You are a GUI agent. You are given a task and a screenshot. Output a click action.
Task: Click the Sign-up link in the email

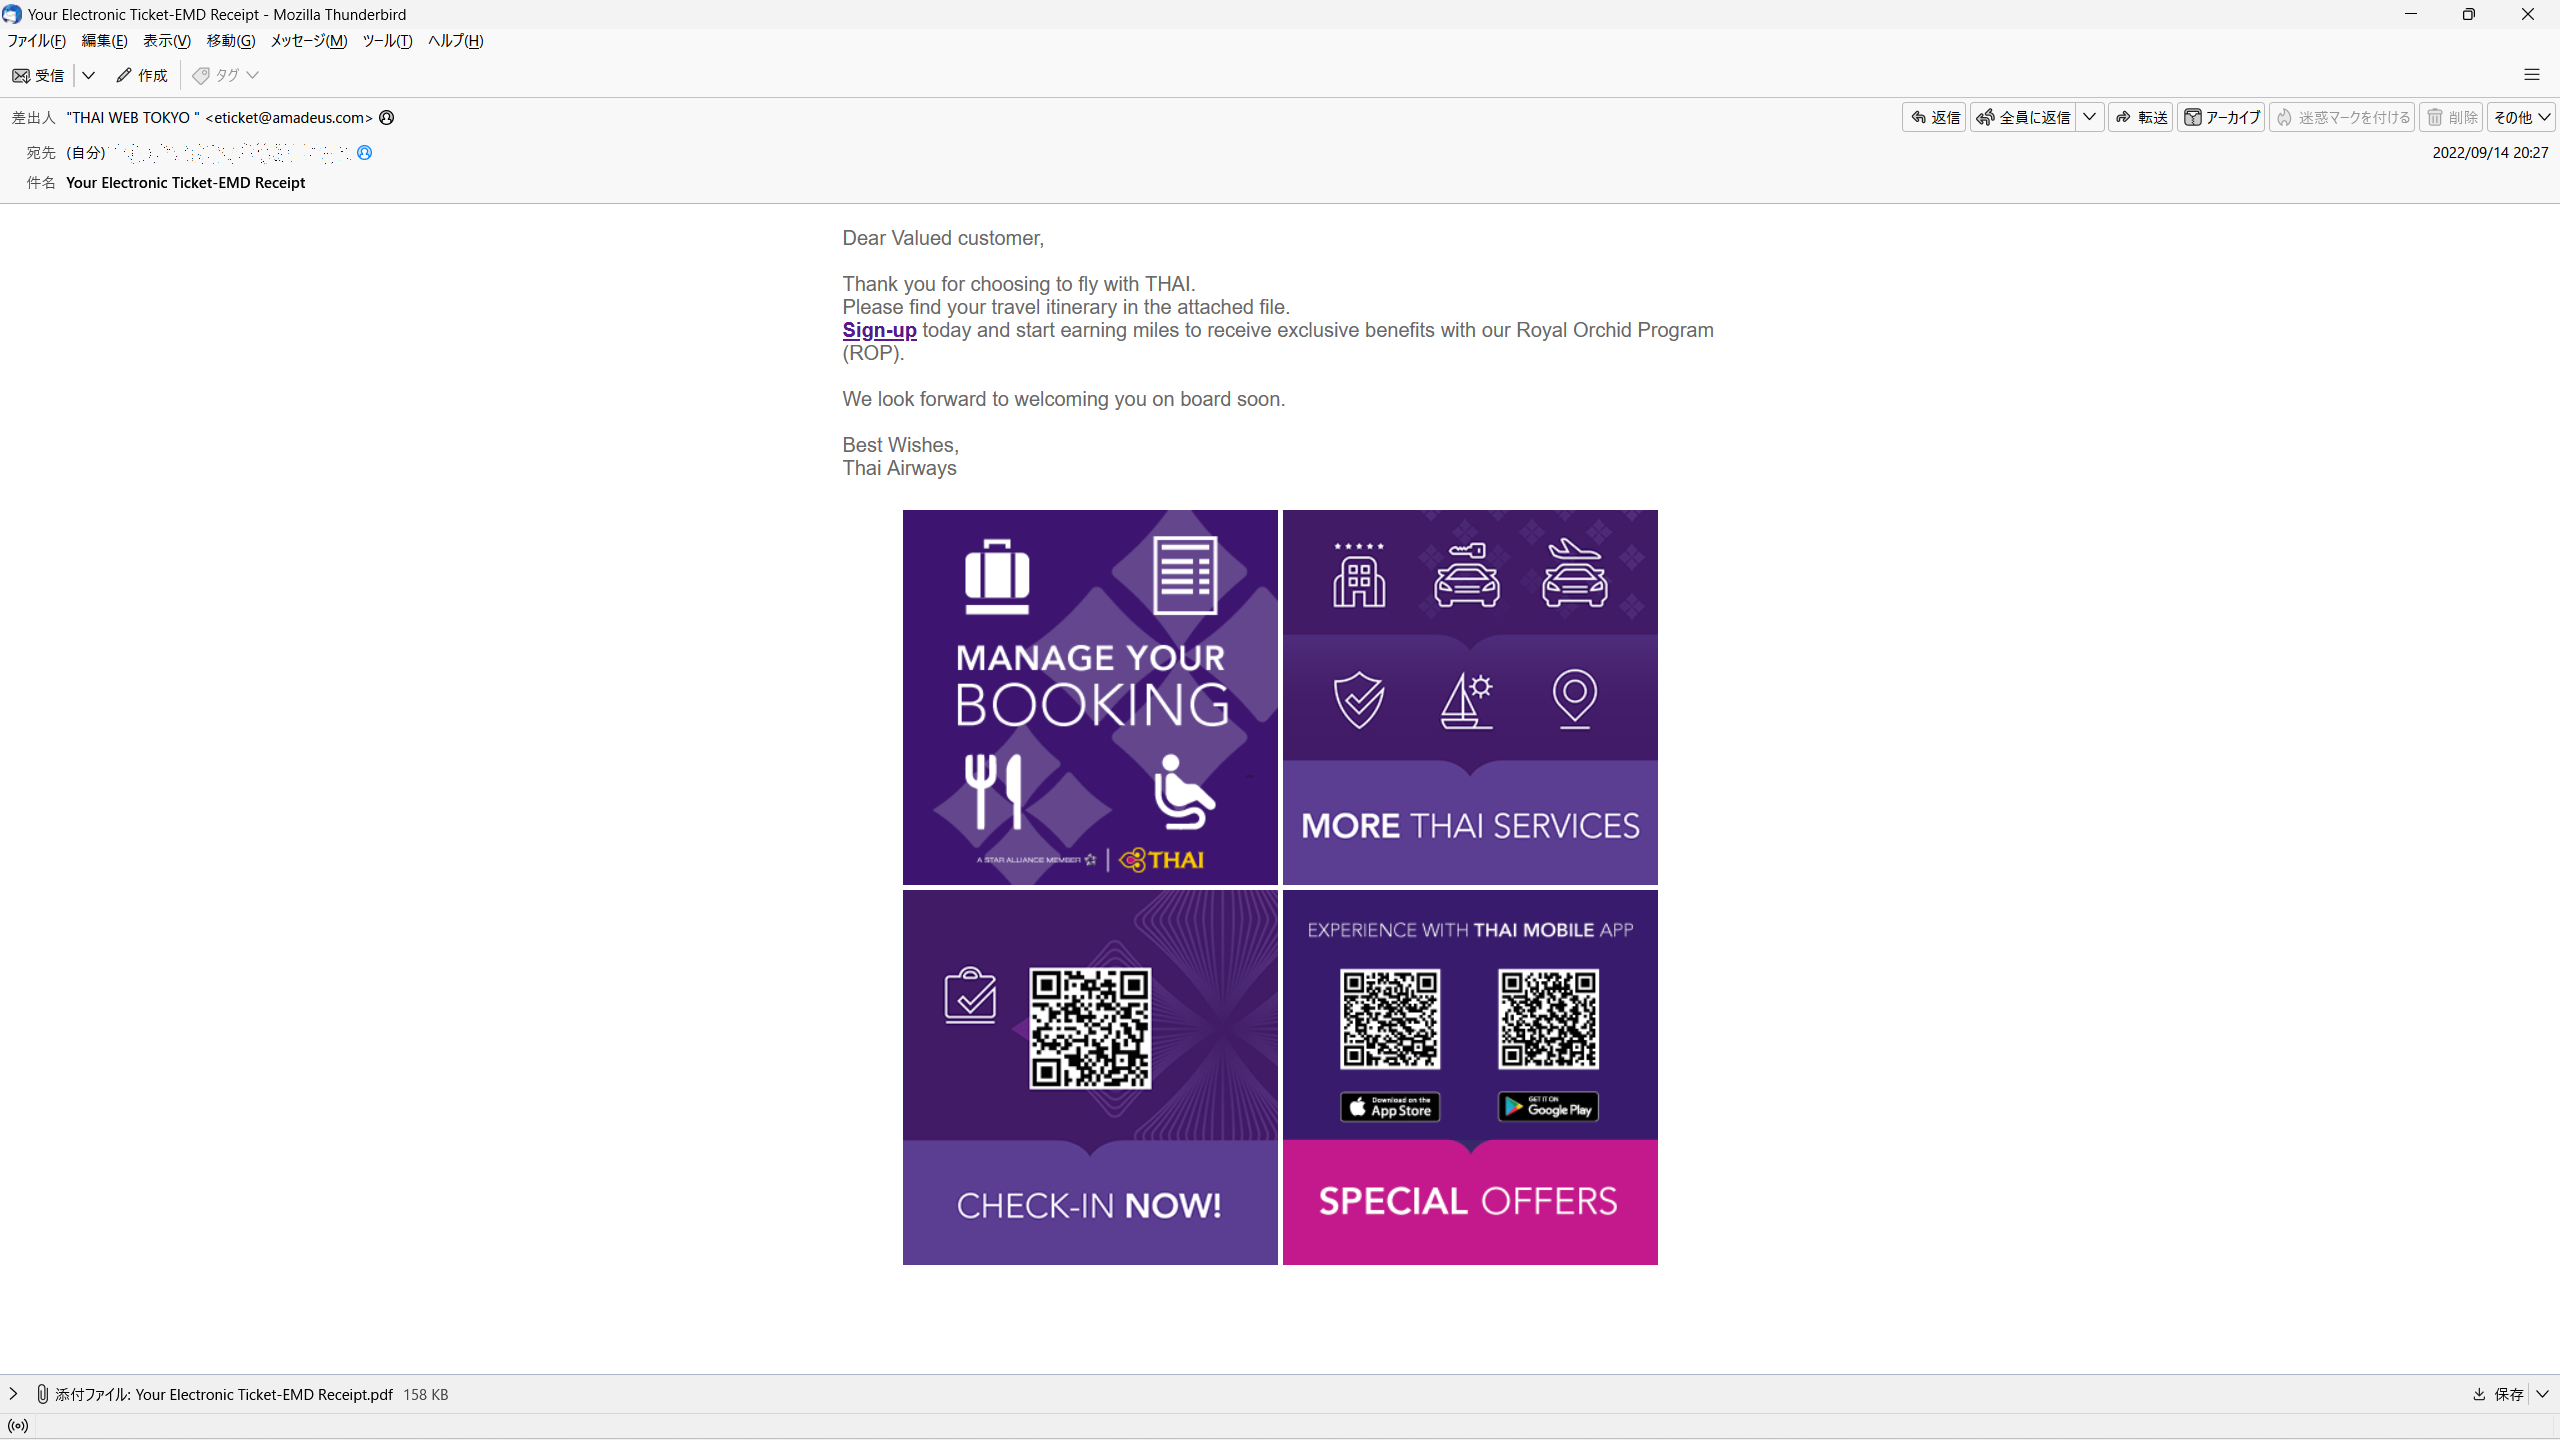(879, 331)
